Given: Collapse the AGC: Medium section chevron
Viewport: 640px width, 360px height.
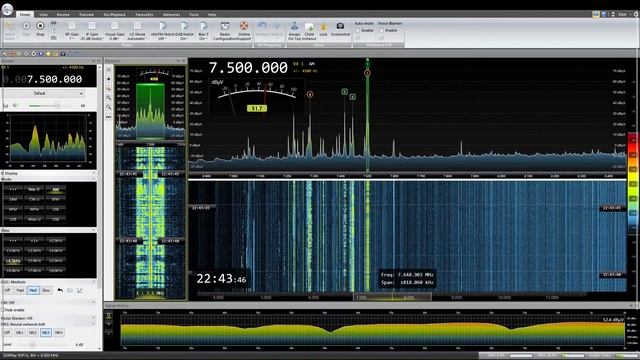Looking at the screenshot, I should pos(93,282).
